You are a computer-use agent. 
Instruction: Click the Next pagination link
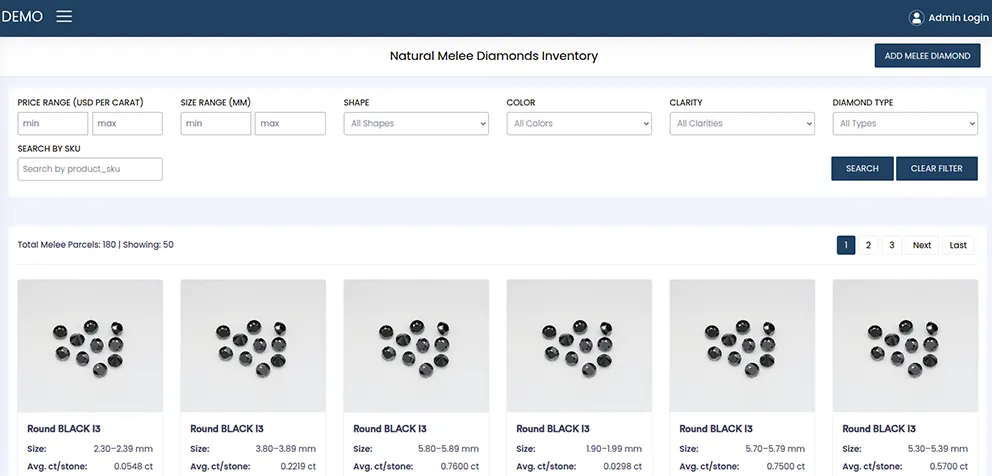point(921,245)
